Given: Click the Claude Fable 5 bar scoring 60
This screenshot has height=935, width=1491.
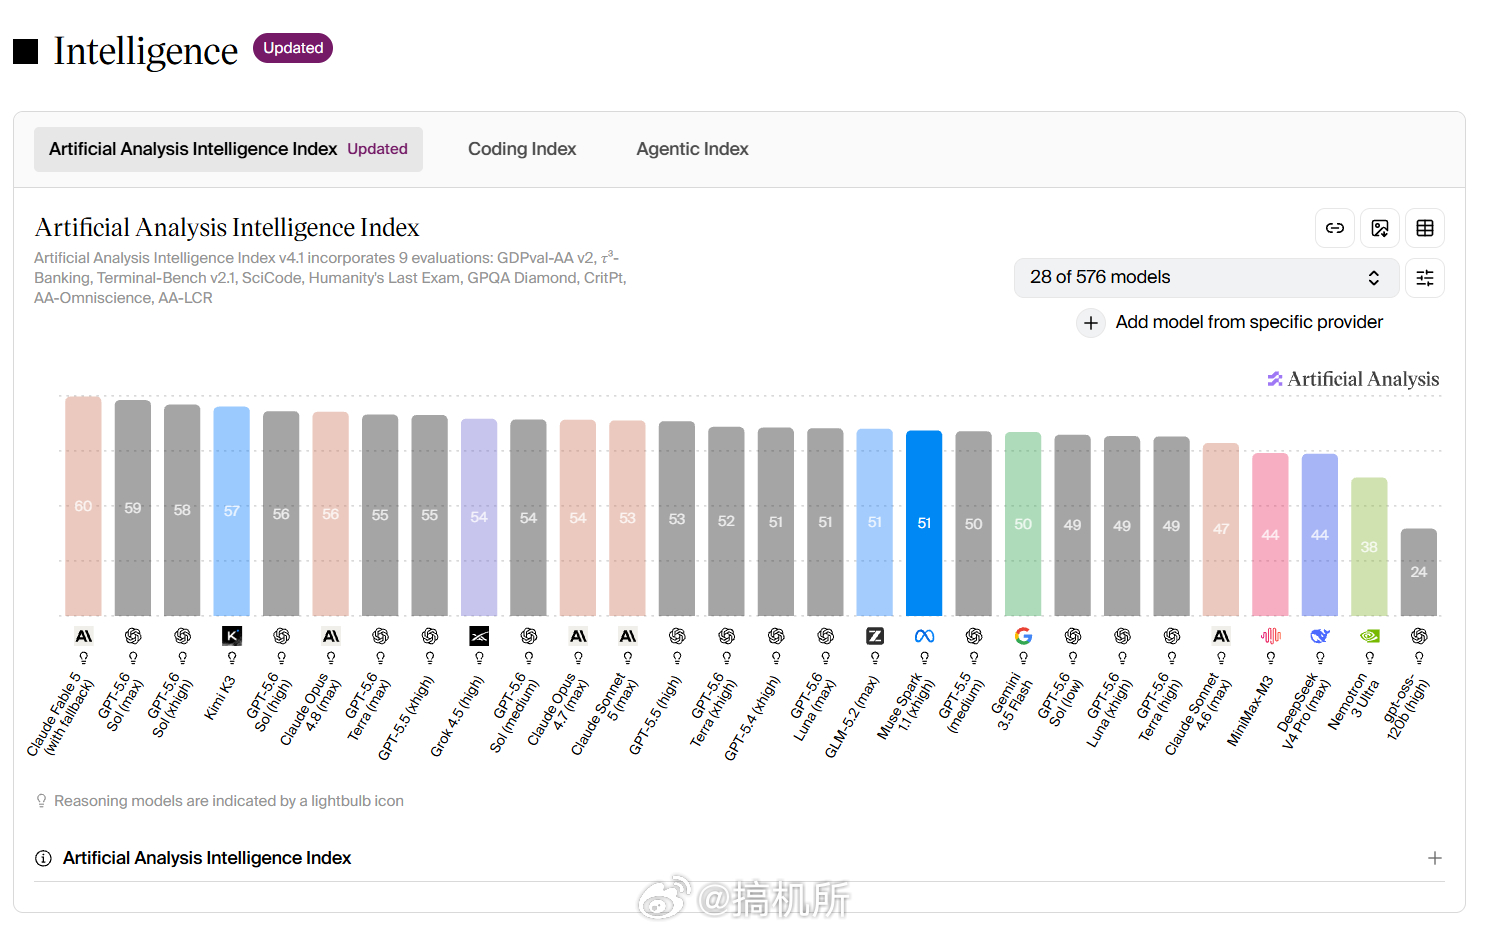Looking at the screenshot, I should point(83,506).
